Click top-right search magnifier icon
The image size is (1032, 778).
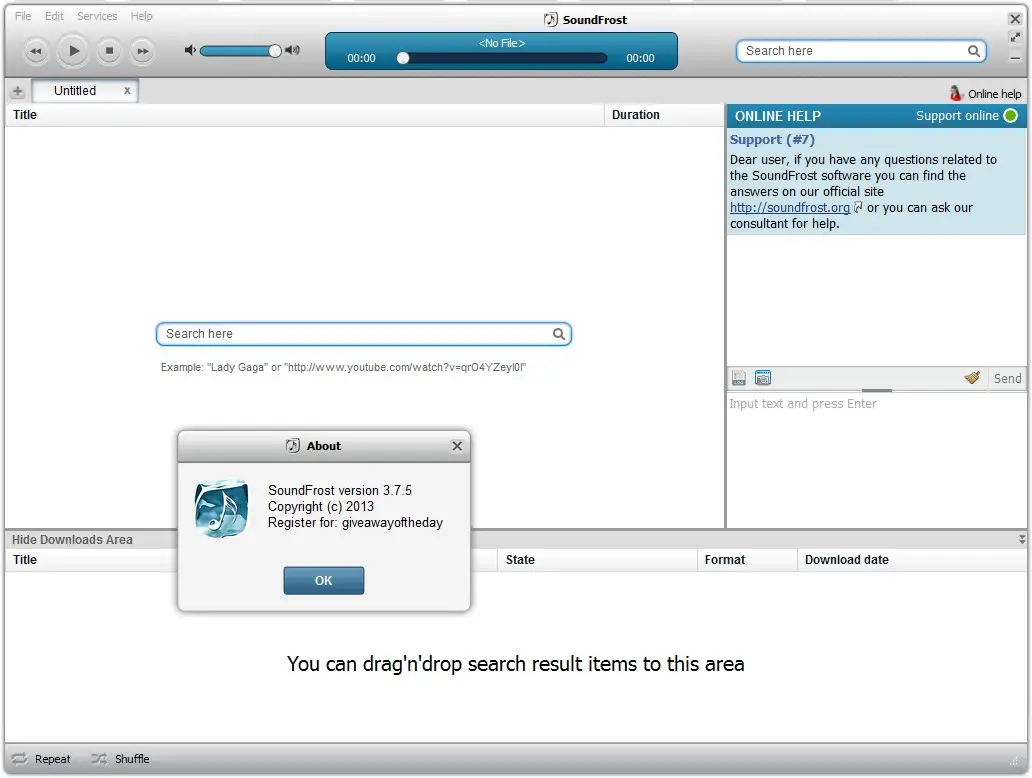(973, 51)
